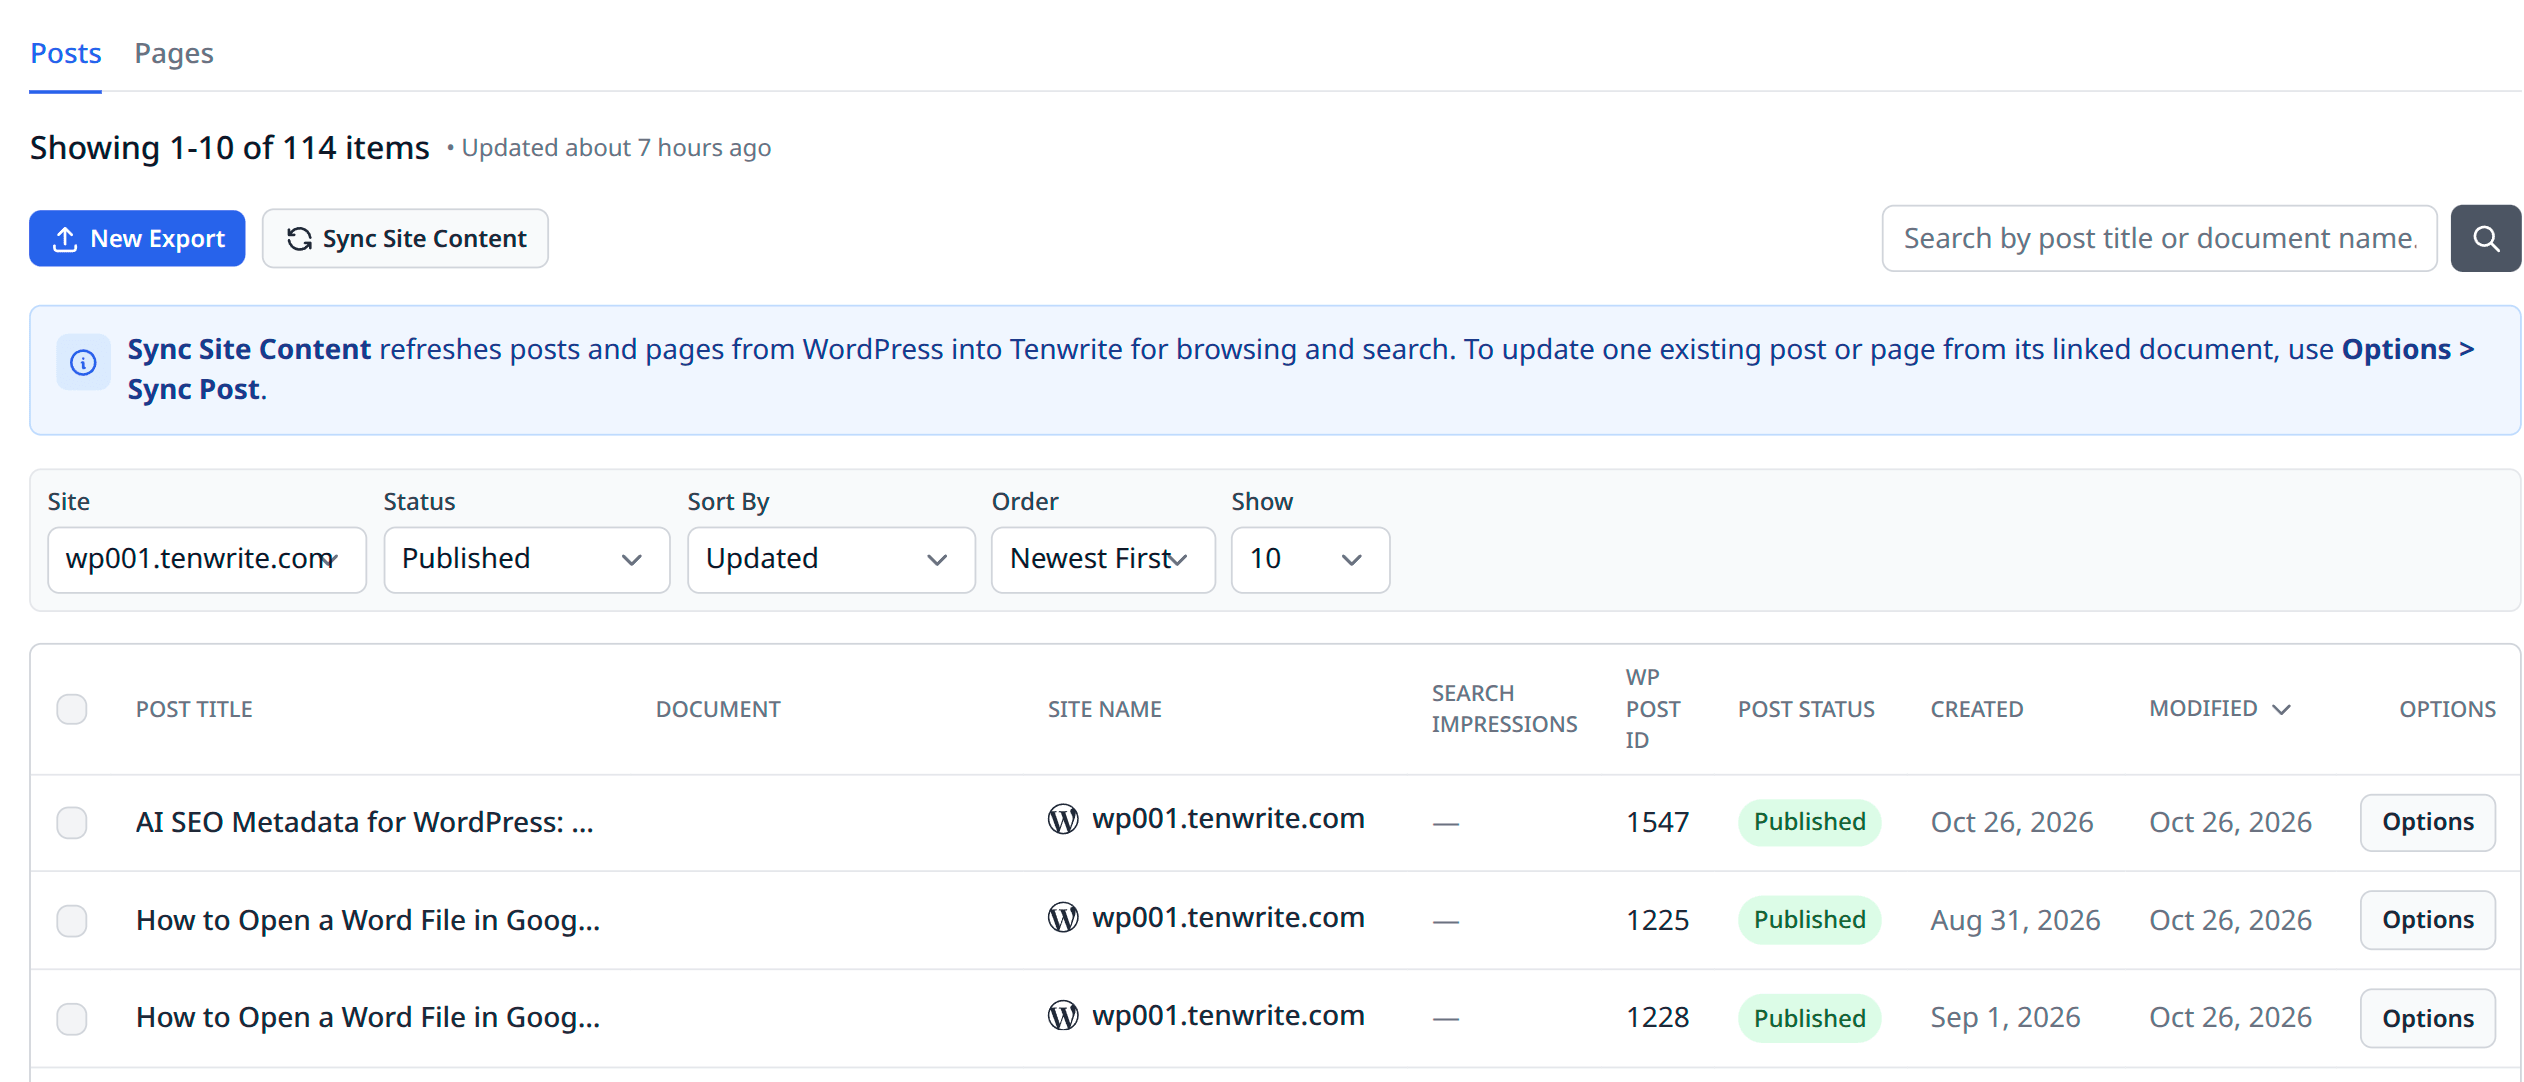2524x1082 pixels.
Task: Click the POST TITLE column header
Action: point(194,709)
